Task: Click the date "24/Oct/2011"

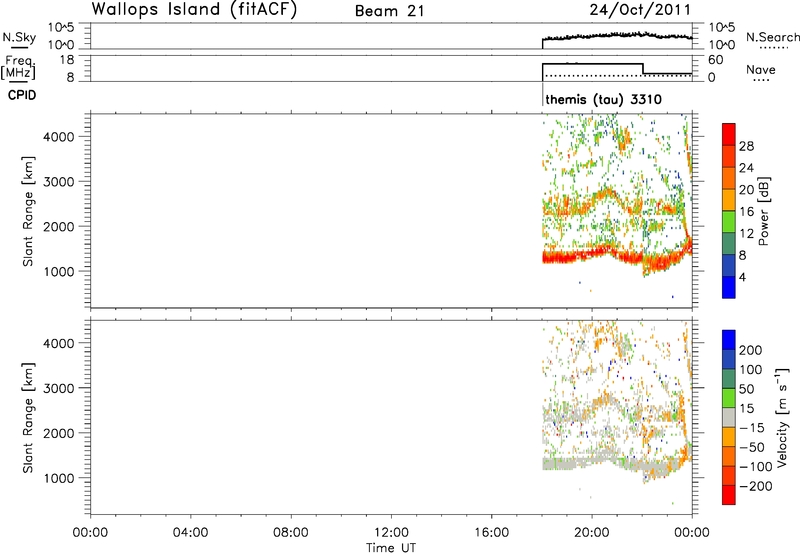Action: pyautogui.click(x=640, y=10)
